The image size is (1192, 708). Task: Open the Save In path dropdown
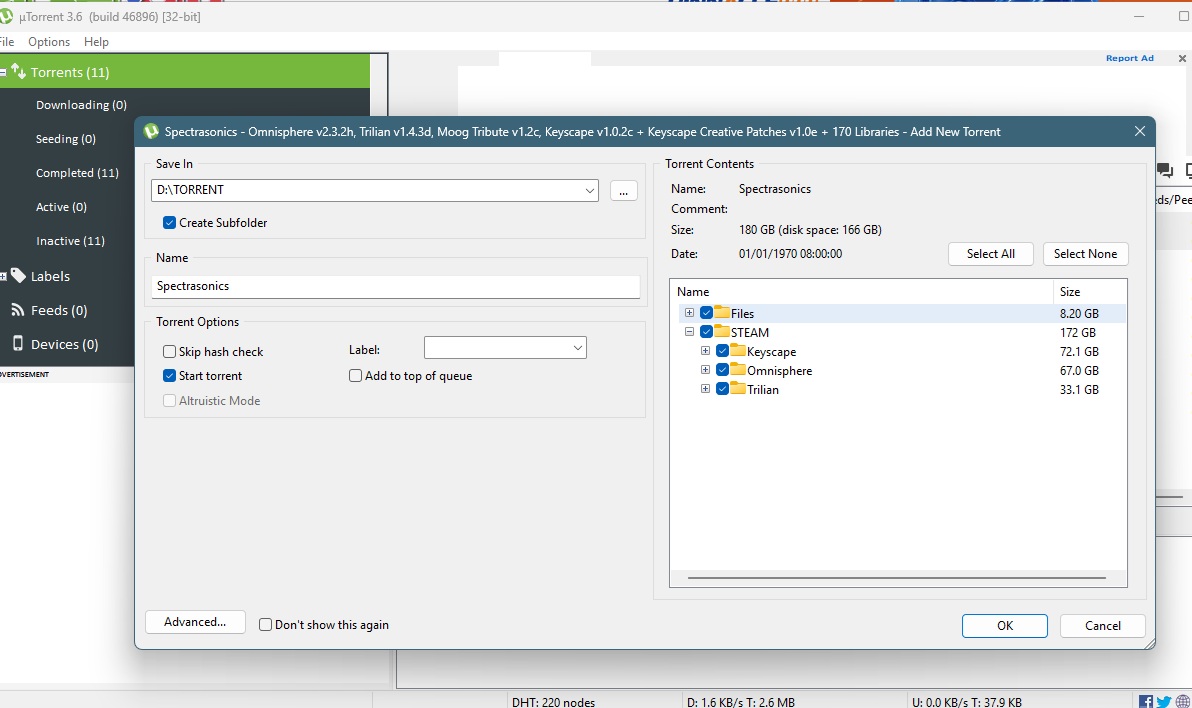click(589, 190)
